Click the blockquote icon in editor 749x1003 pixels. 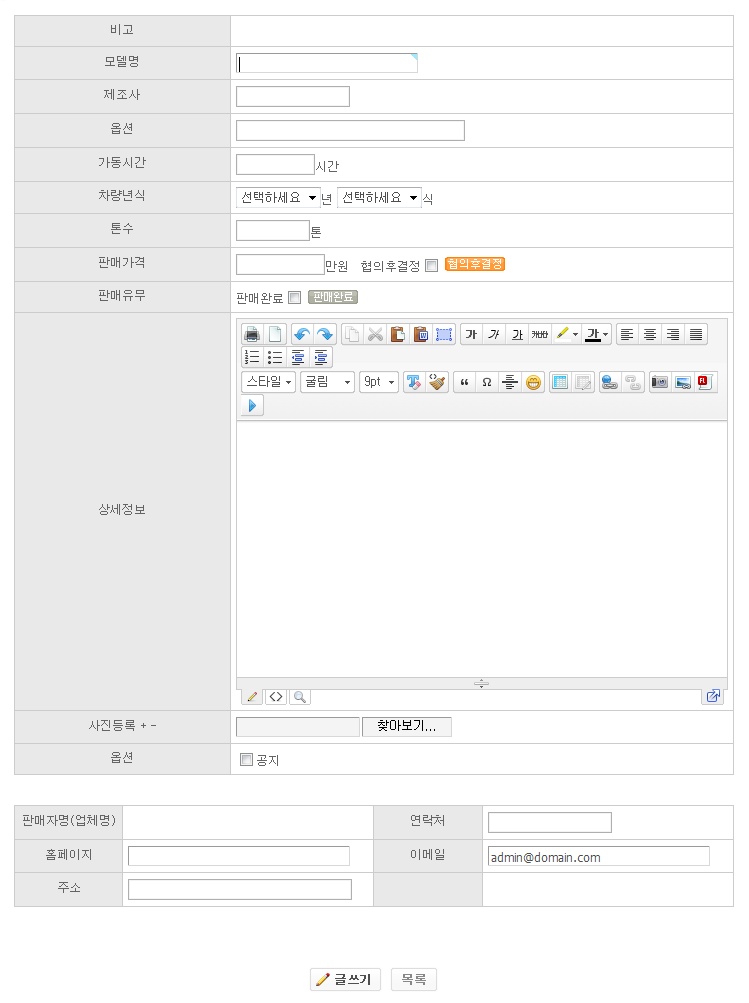464,382
